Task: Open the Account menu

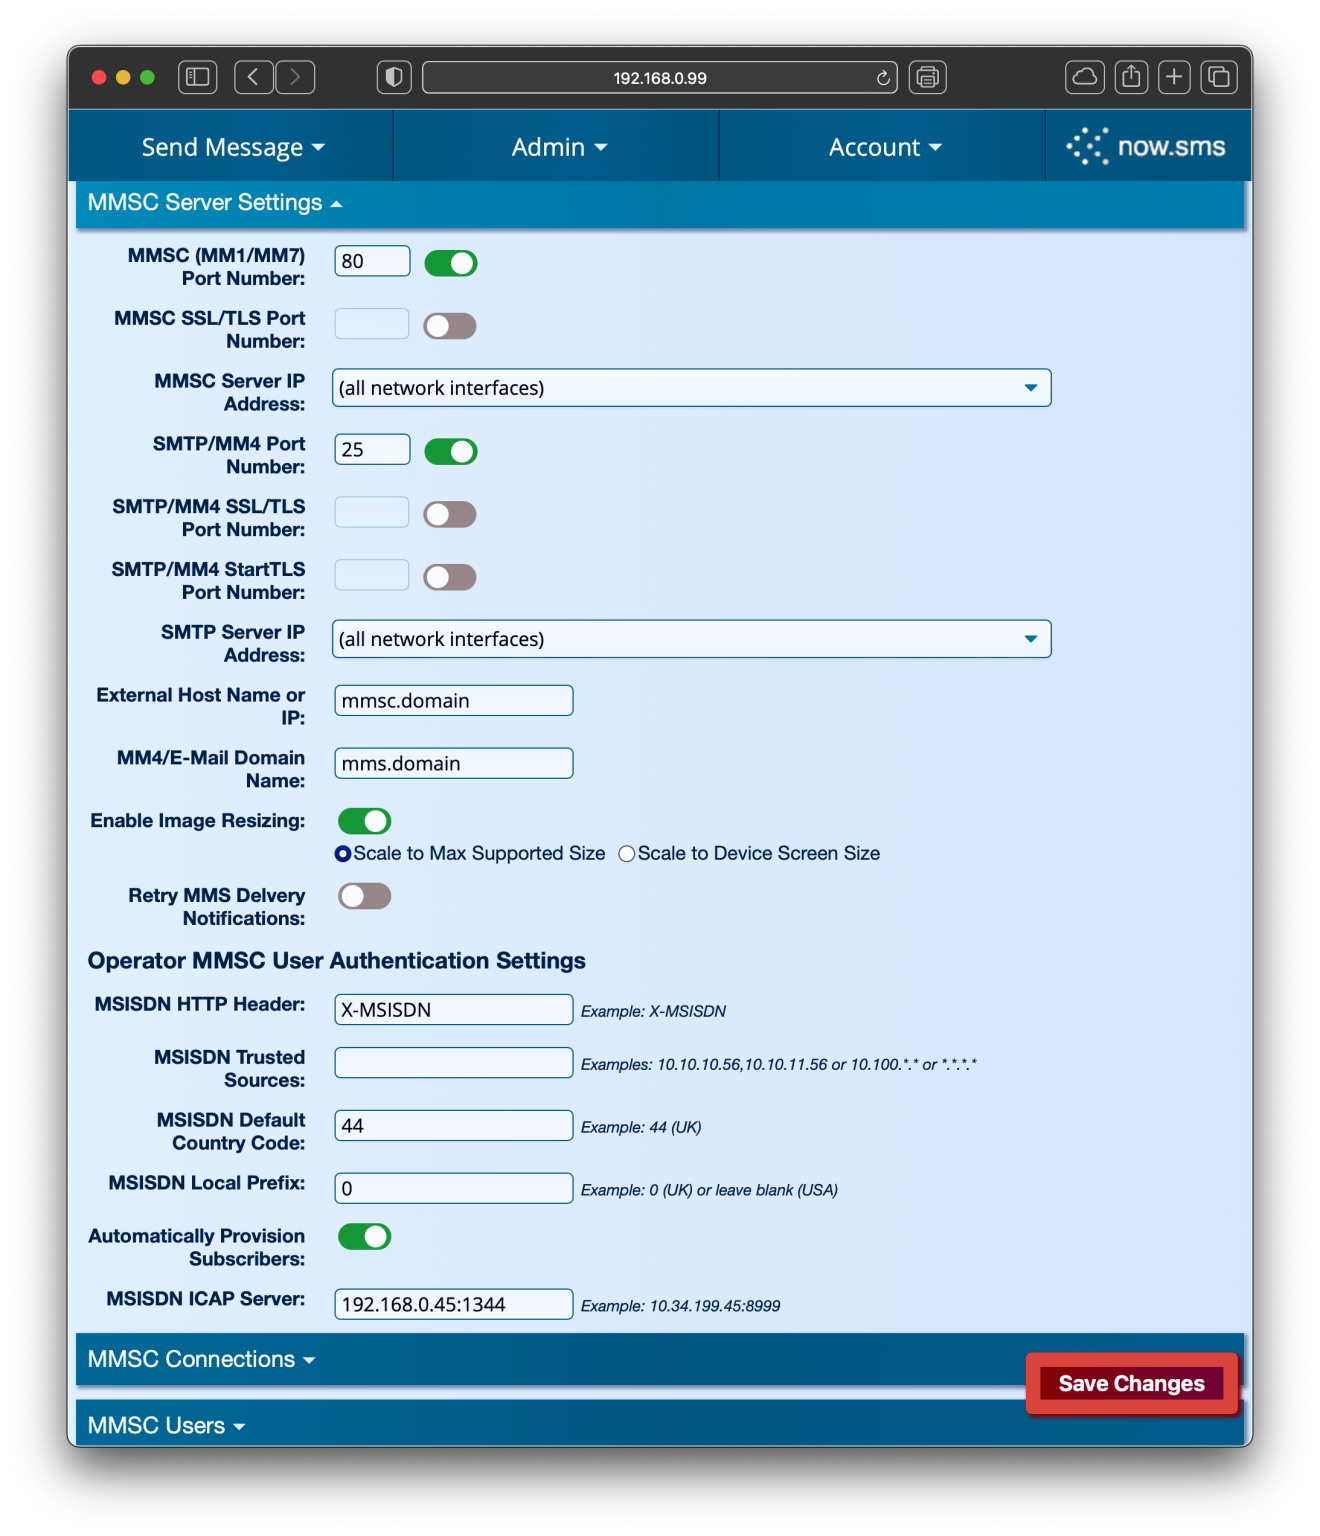Action: [883, 146]
